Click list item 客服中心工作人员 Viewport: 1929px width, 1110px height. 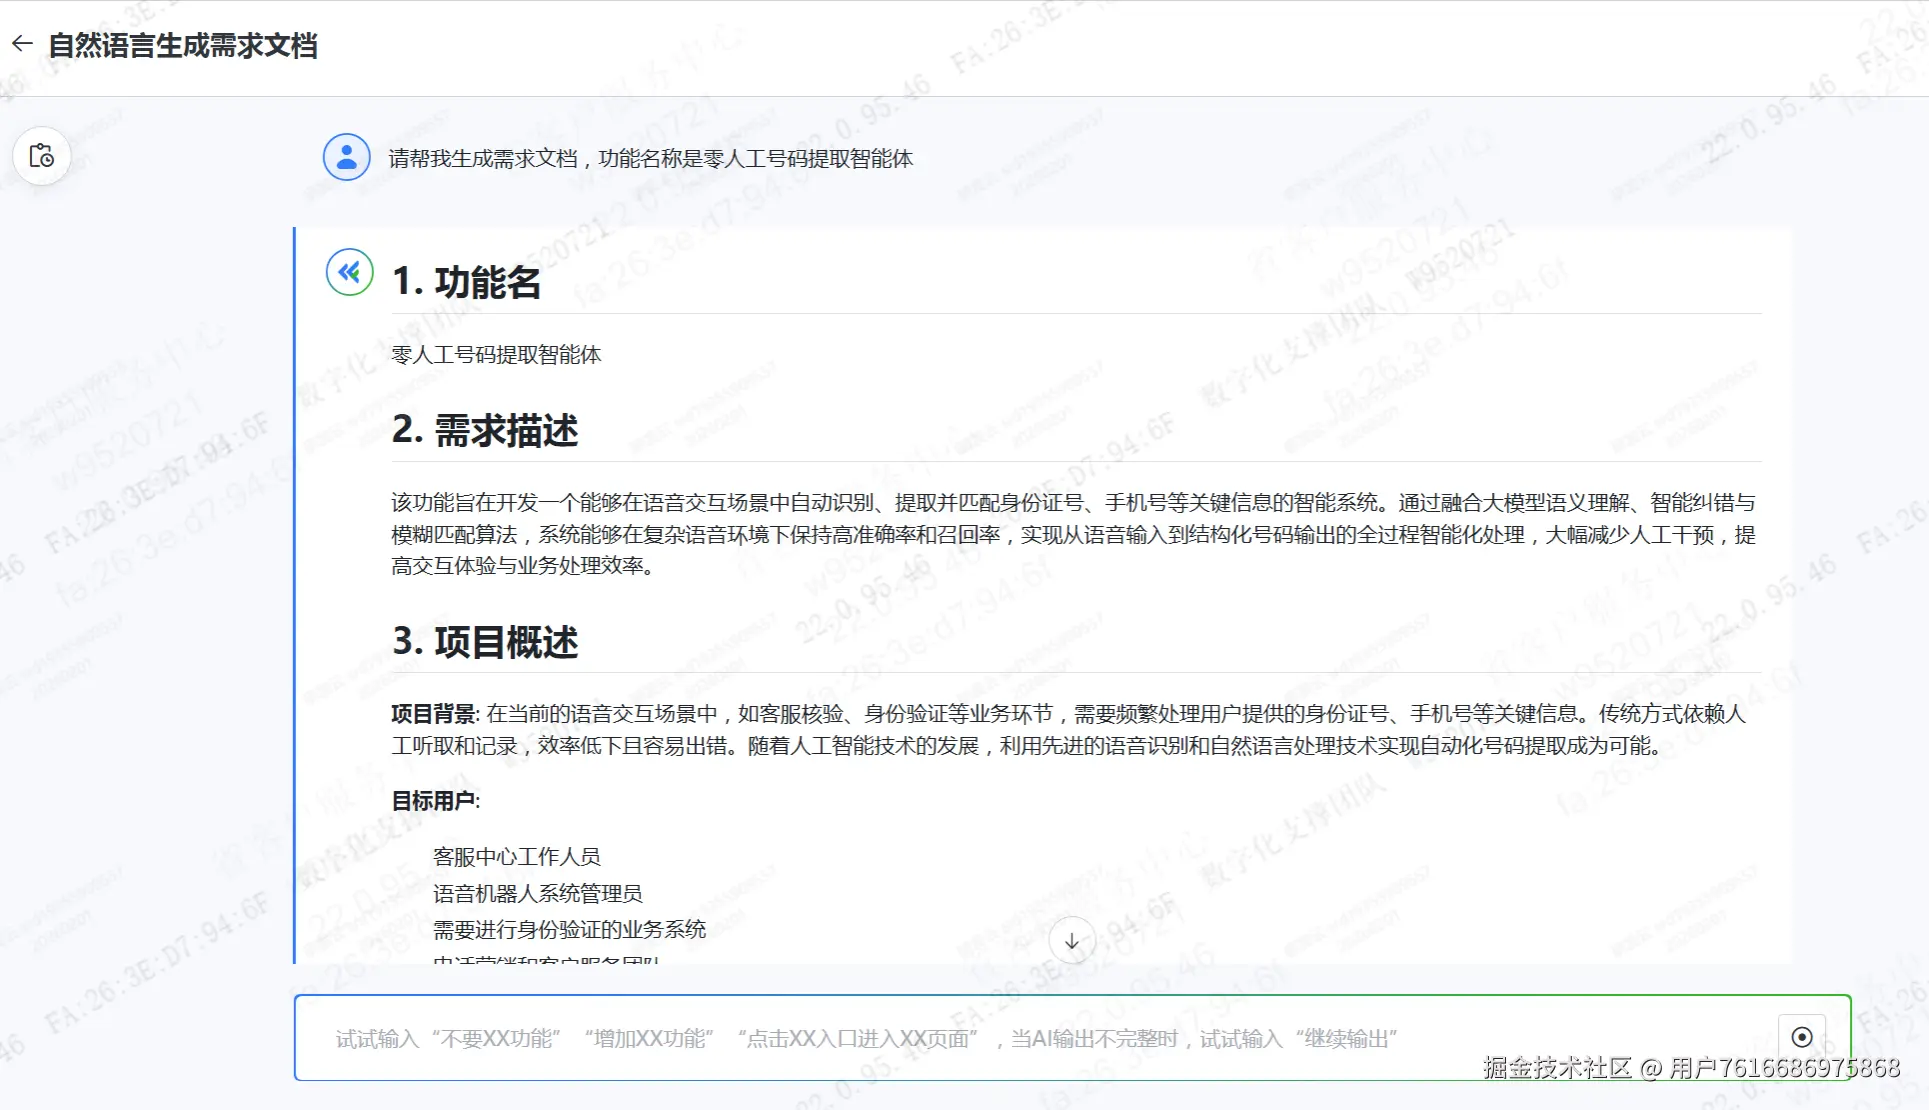tap(516, 857)
